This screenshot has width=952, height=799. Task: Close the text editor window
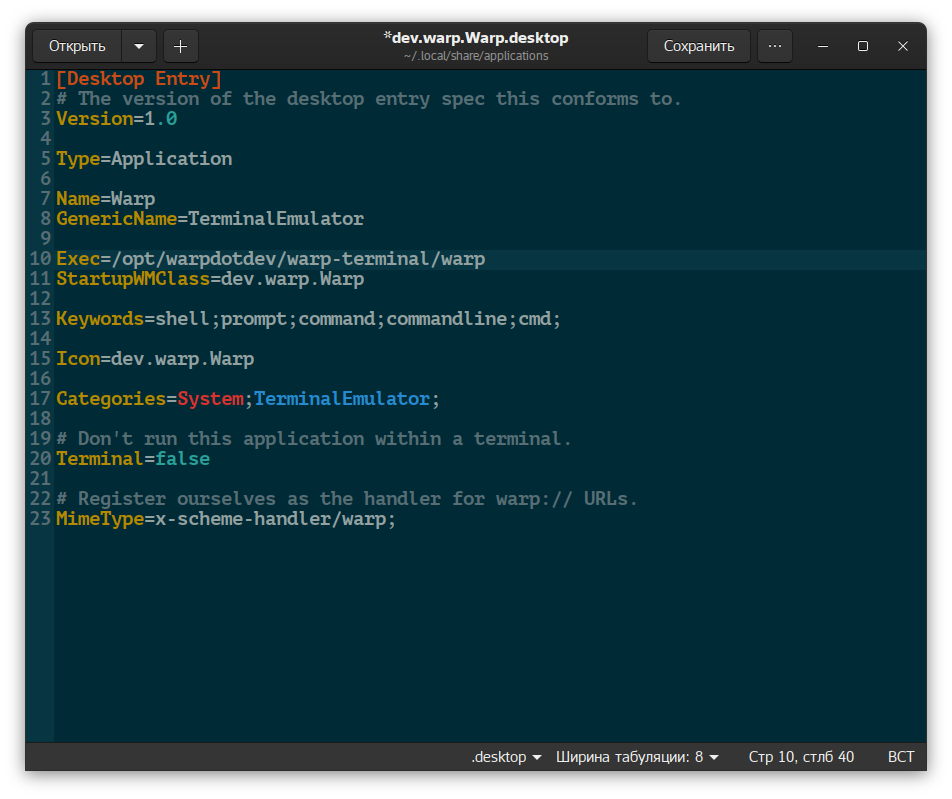(x=902, y=46)
